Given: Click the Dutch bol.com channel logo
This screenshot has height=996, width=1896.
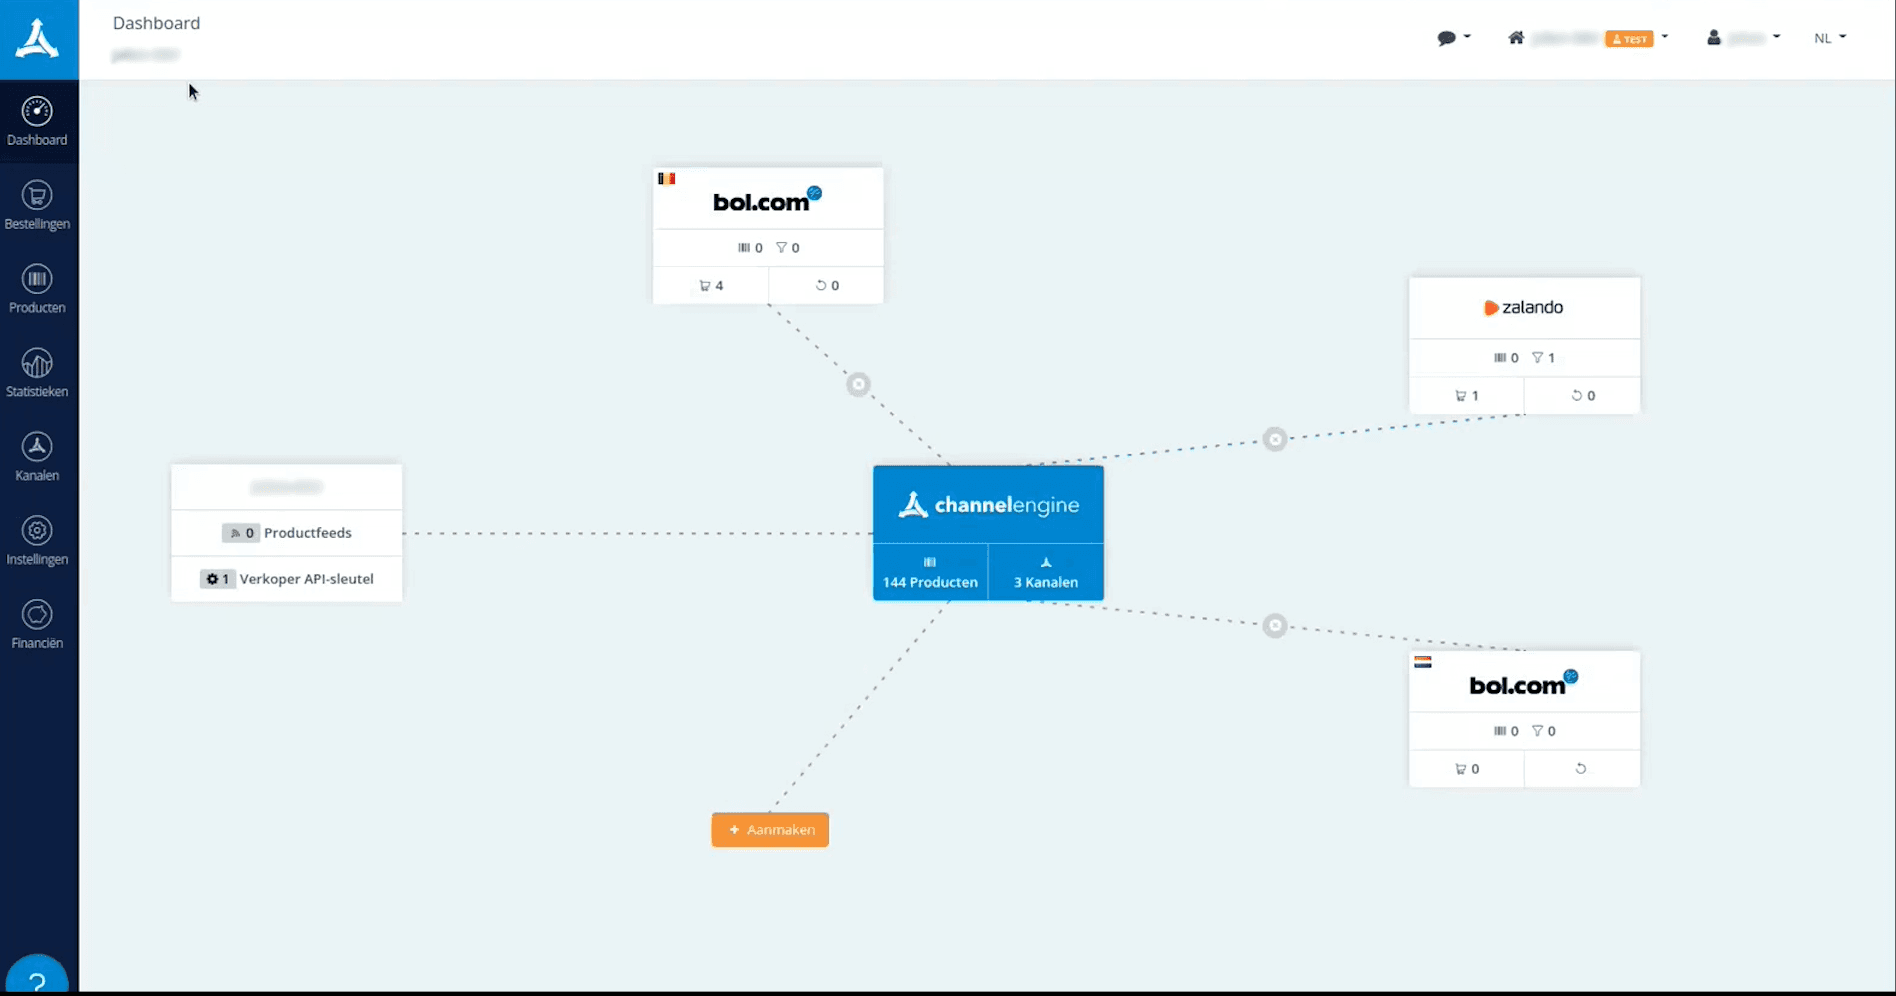Looking at the screenshot, I should 1524,684.
